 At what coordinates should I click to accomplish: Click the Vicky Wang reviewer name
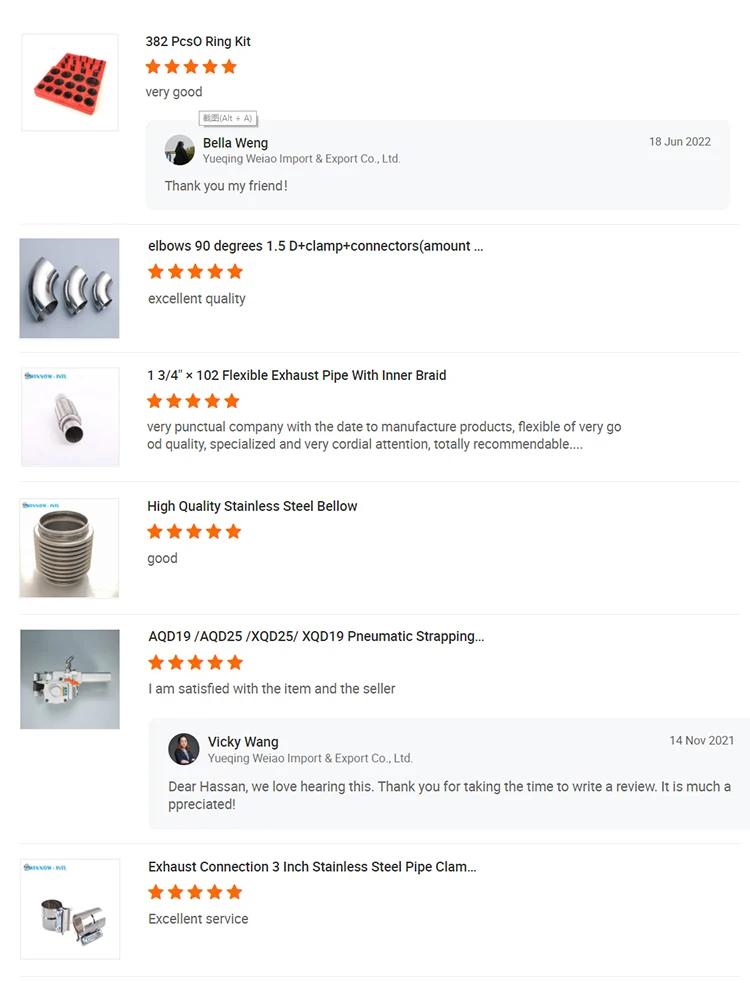pos(243,742)
